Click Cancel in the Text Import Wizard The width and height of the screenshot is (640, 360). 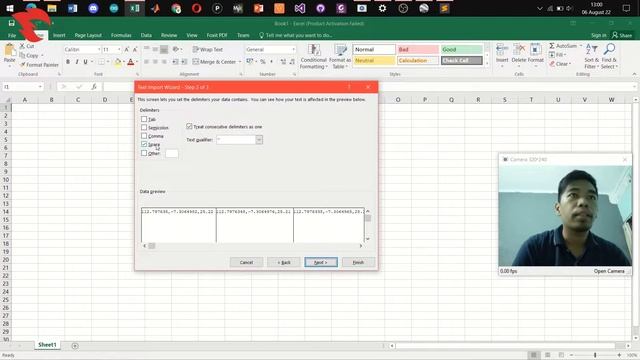[246, 262]
